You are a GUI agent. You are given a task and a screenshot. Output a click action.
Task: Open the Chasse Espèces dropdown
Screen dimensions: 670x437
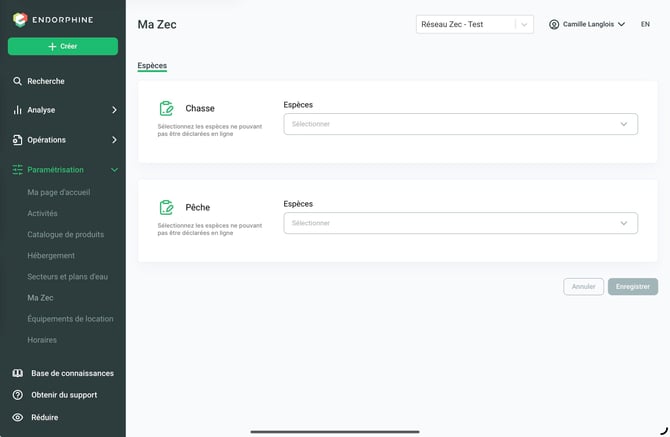[461, 124]
